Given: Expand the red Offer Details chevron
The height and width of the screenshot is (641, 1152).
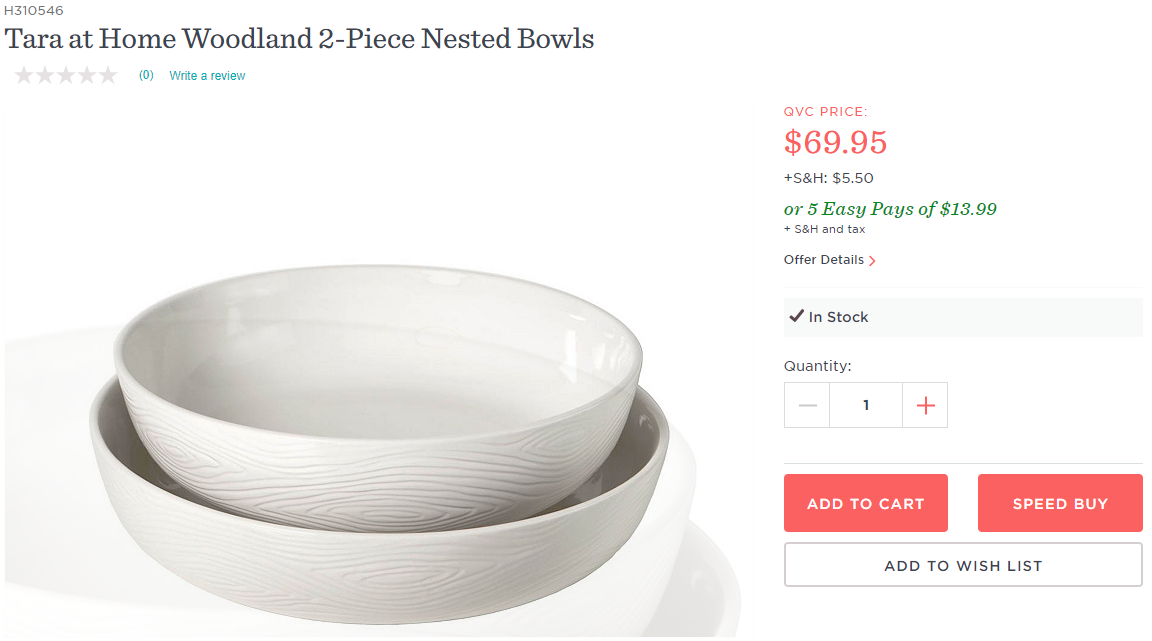Looking at the screenshot, I should [x=872, y=261].
